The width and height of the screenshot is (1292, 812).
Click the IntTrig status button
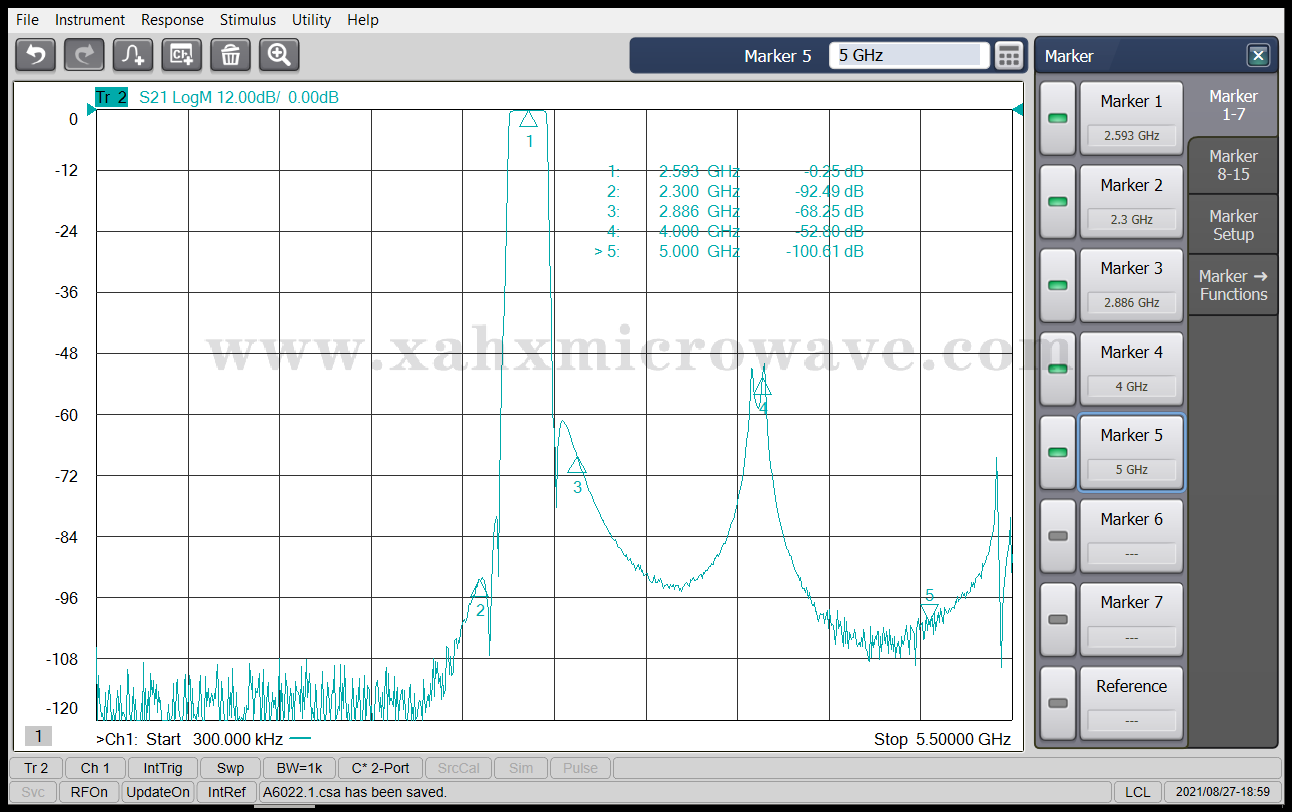(163, 768)
